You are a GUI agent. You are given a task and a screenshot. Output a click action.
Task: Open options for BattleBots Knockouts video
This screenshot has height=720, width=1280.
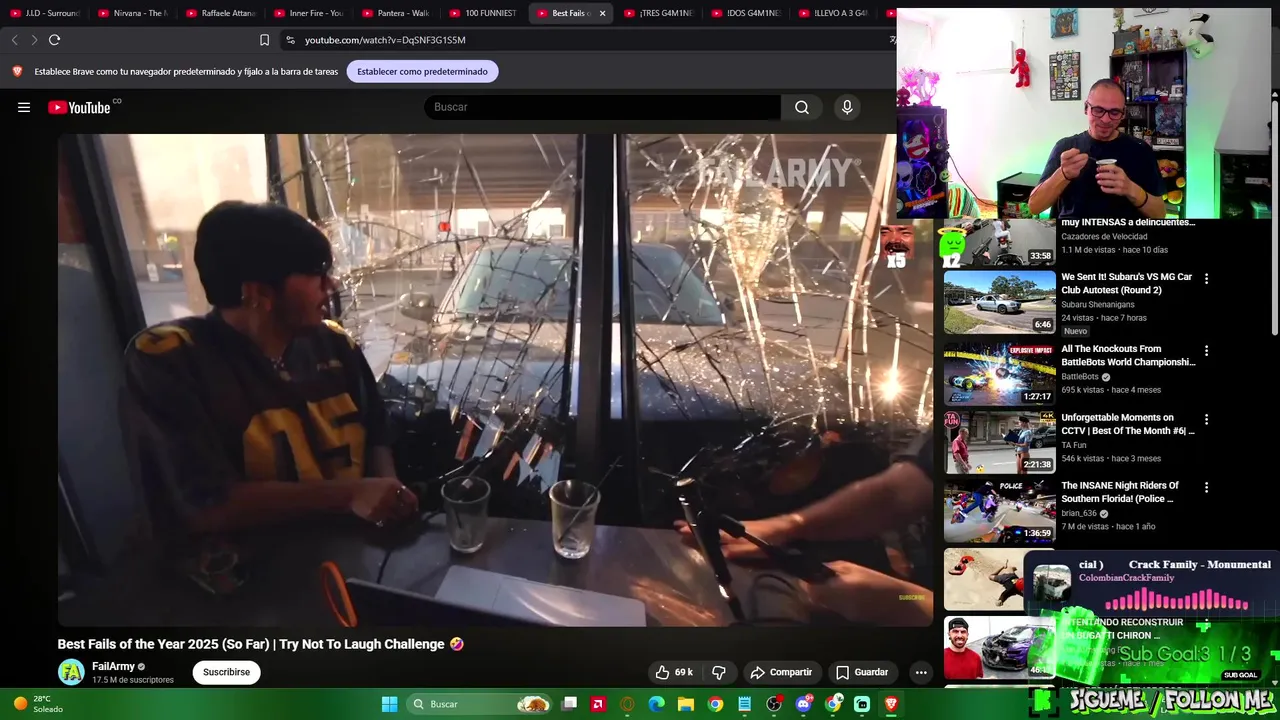1206,351
